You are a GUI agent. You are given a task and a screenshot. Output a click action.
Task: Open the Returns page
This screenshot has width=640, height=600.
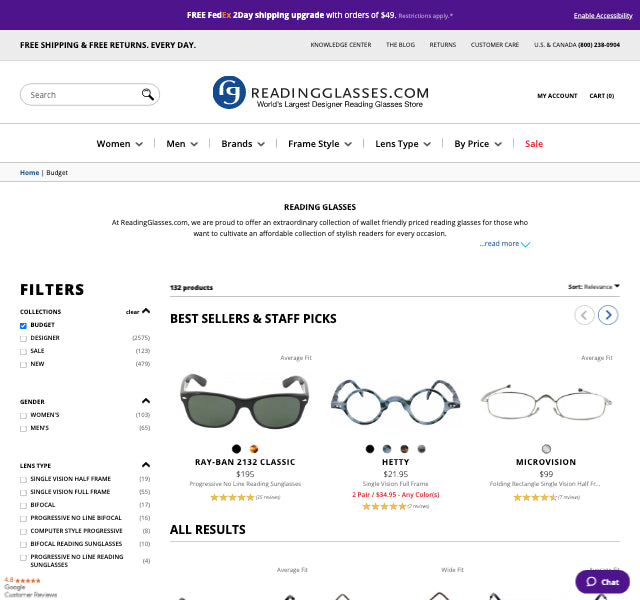(442, 45)
